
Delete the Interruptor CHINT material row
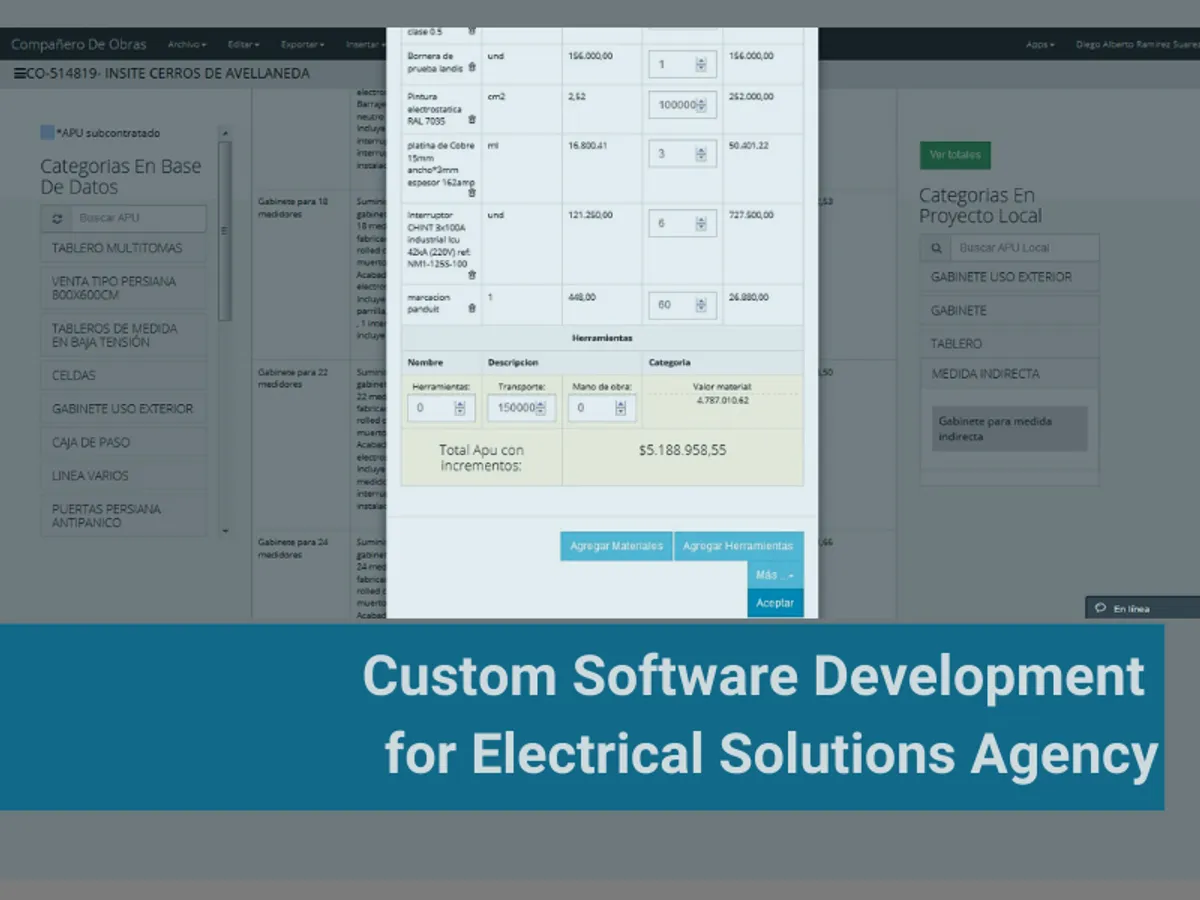472,274
